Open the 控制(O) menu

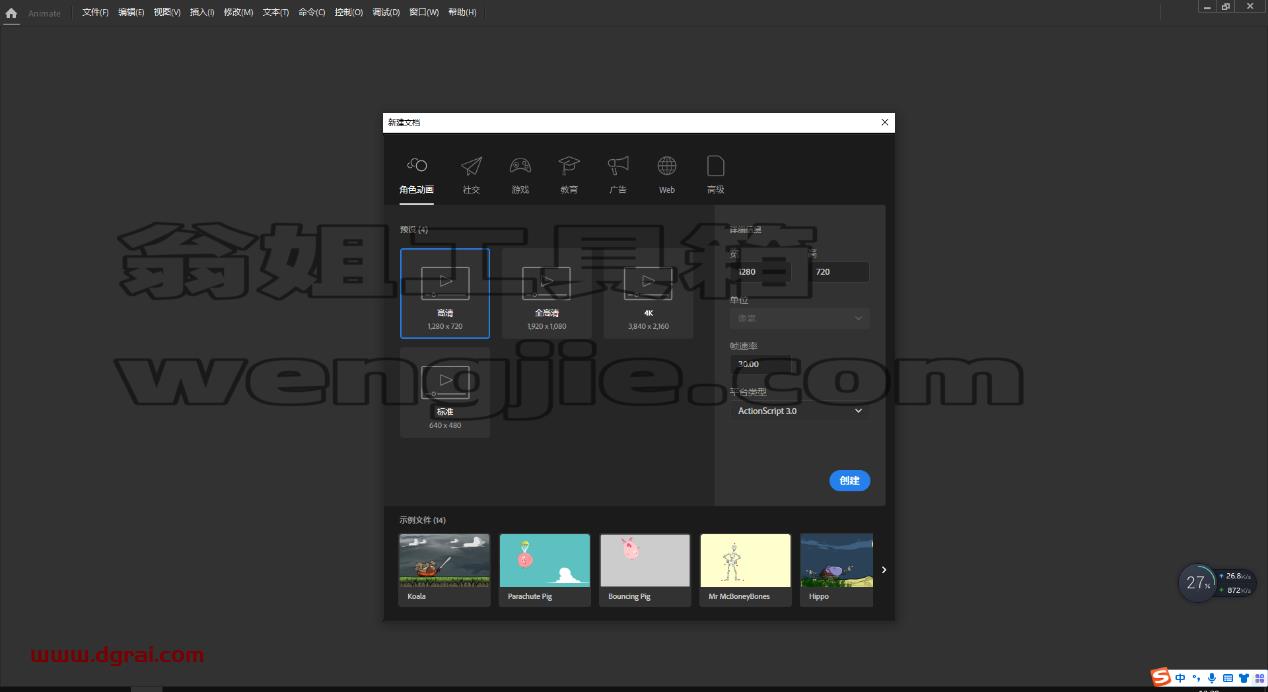(349, 12)
